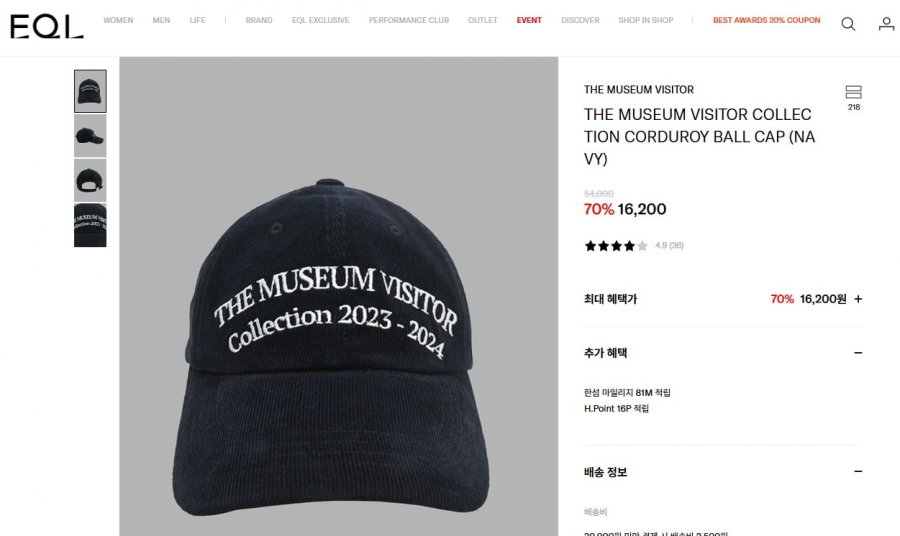Open the OUTLET menu
Image resolution: width=900 pixels, height=536 pixels.
point(482,21)
